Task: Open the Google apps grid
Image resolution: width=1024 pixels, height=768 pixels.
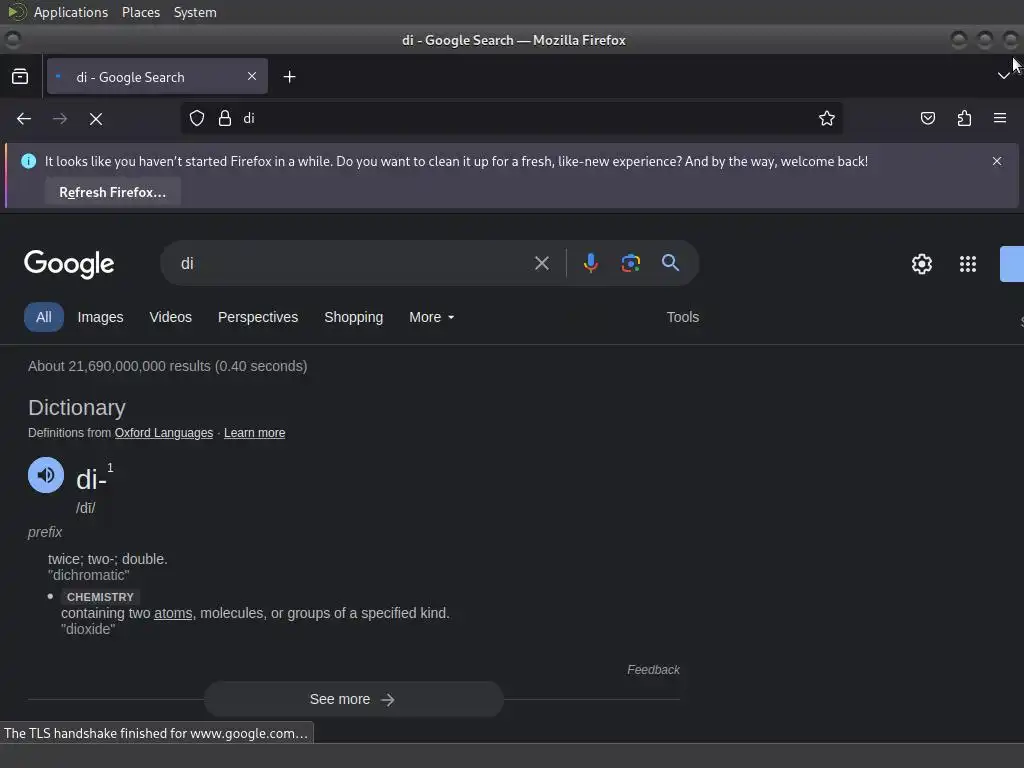Action: (968, 264)
